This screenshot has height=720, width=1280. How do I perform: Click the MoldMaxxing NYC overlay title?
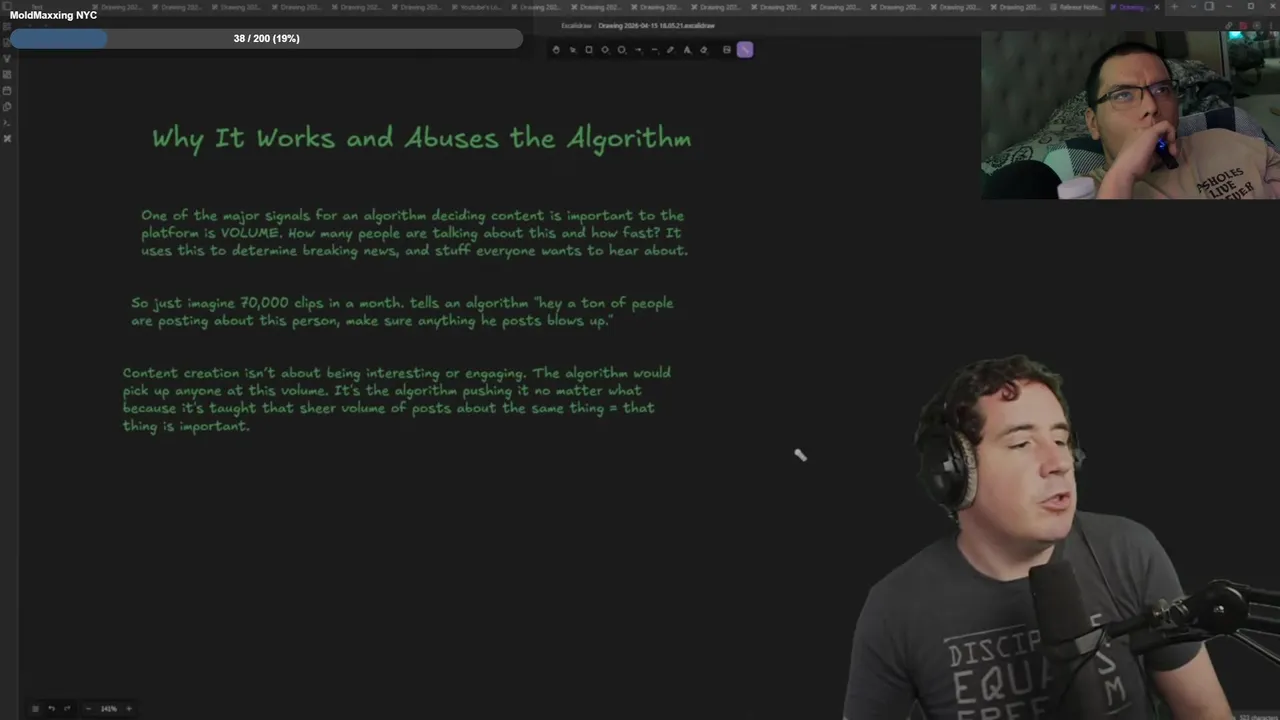(53, 15)
